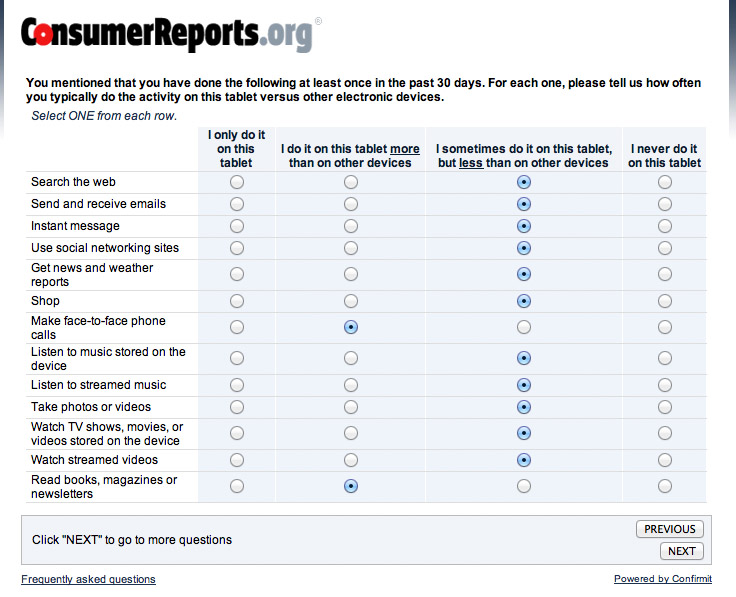Open the Frequently asked questions link

[88, 579]
